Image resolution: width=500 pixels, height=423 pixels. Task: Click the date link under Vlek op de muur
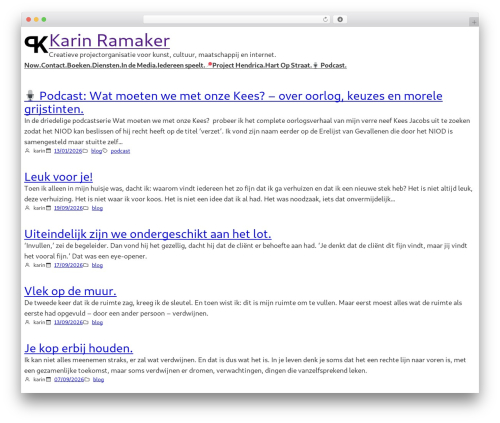tap(68, 322)
